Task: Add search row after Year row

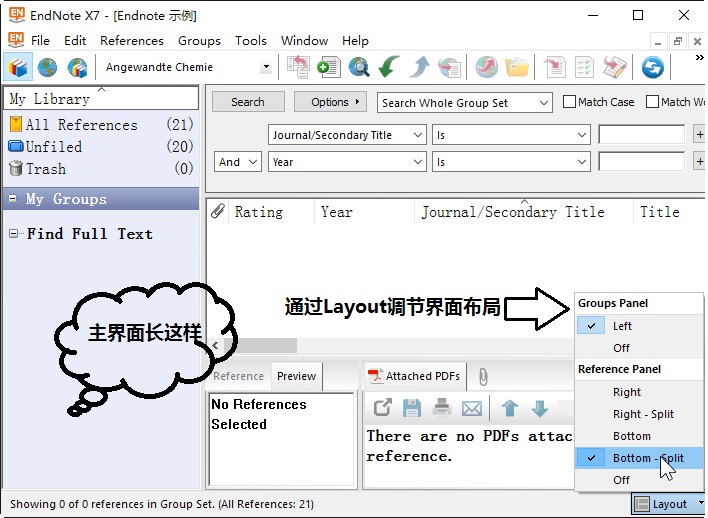Action: click(699, 162)
